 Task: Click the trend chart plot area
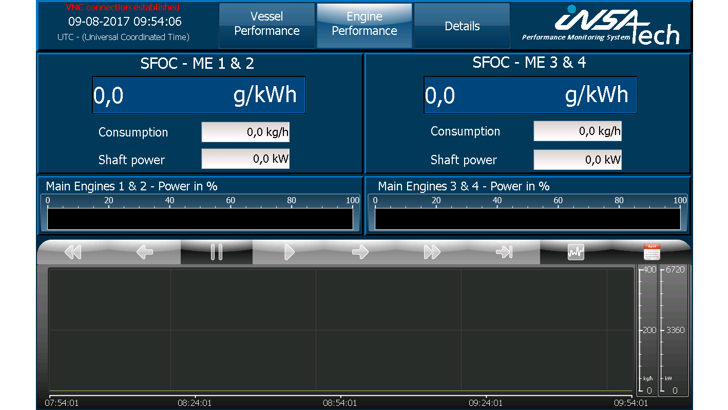[x=341, y=329]
